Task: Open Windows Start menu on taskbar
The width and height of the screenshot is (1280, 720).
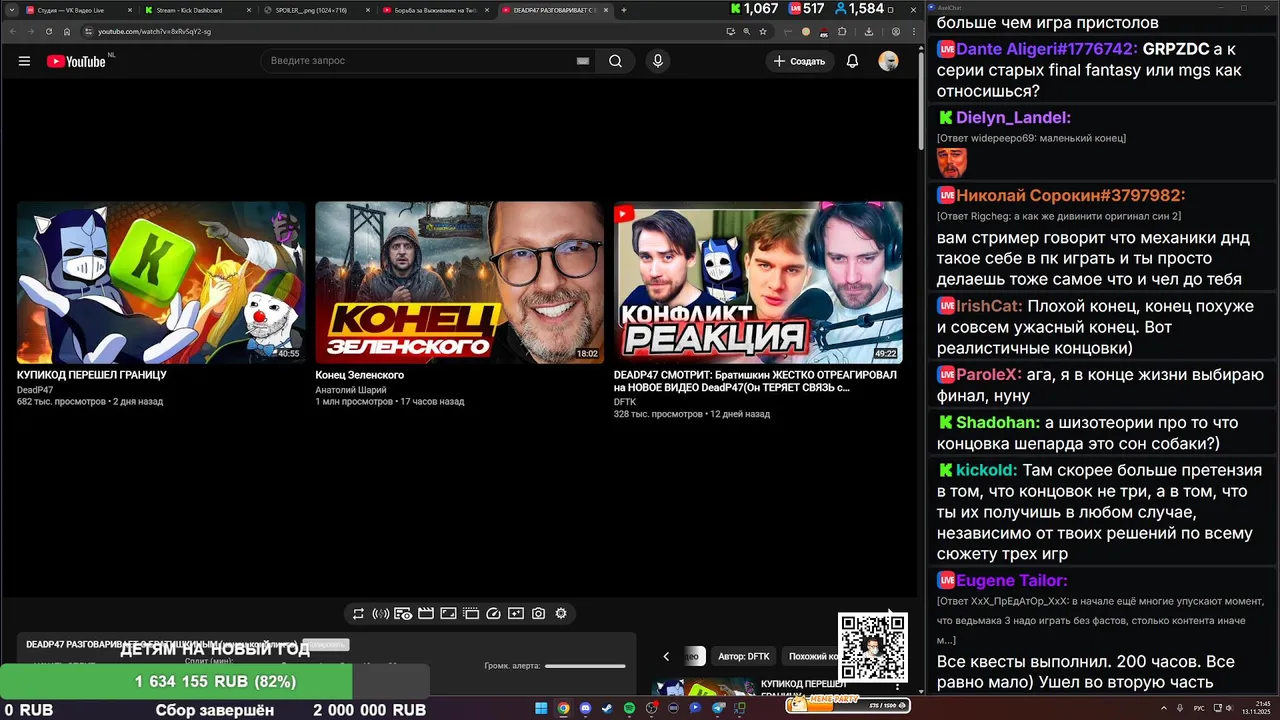Action: pyautogui.click(x=541, y=709)
